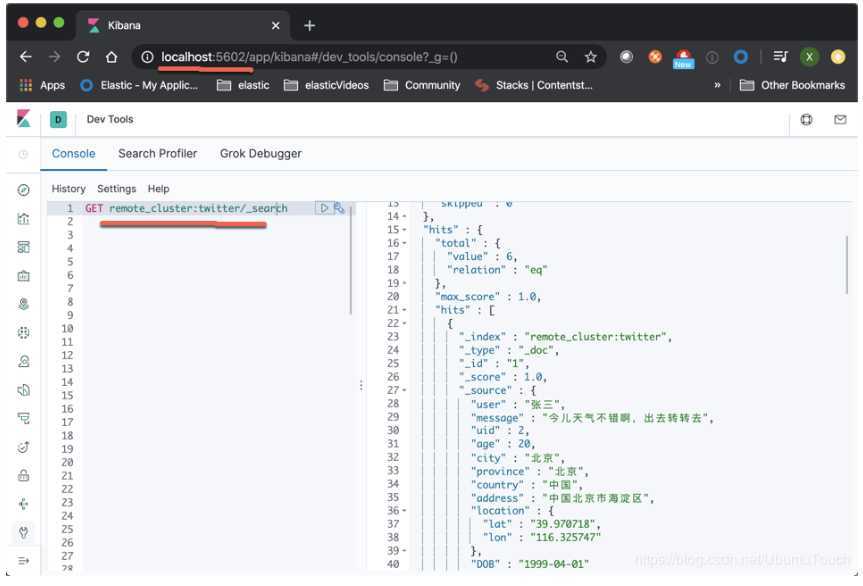Click the browser back arrow
Screen dimensions: 863x586
coord(26,57)
